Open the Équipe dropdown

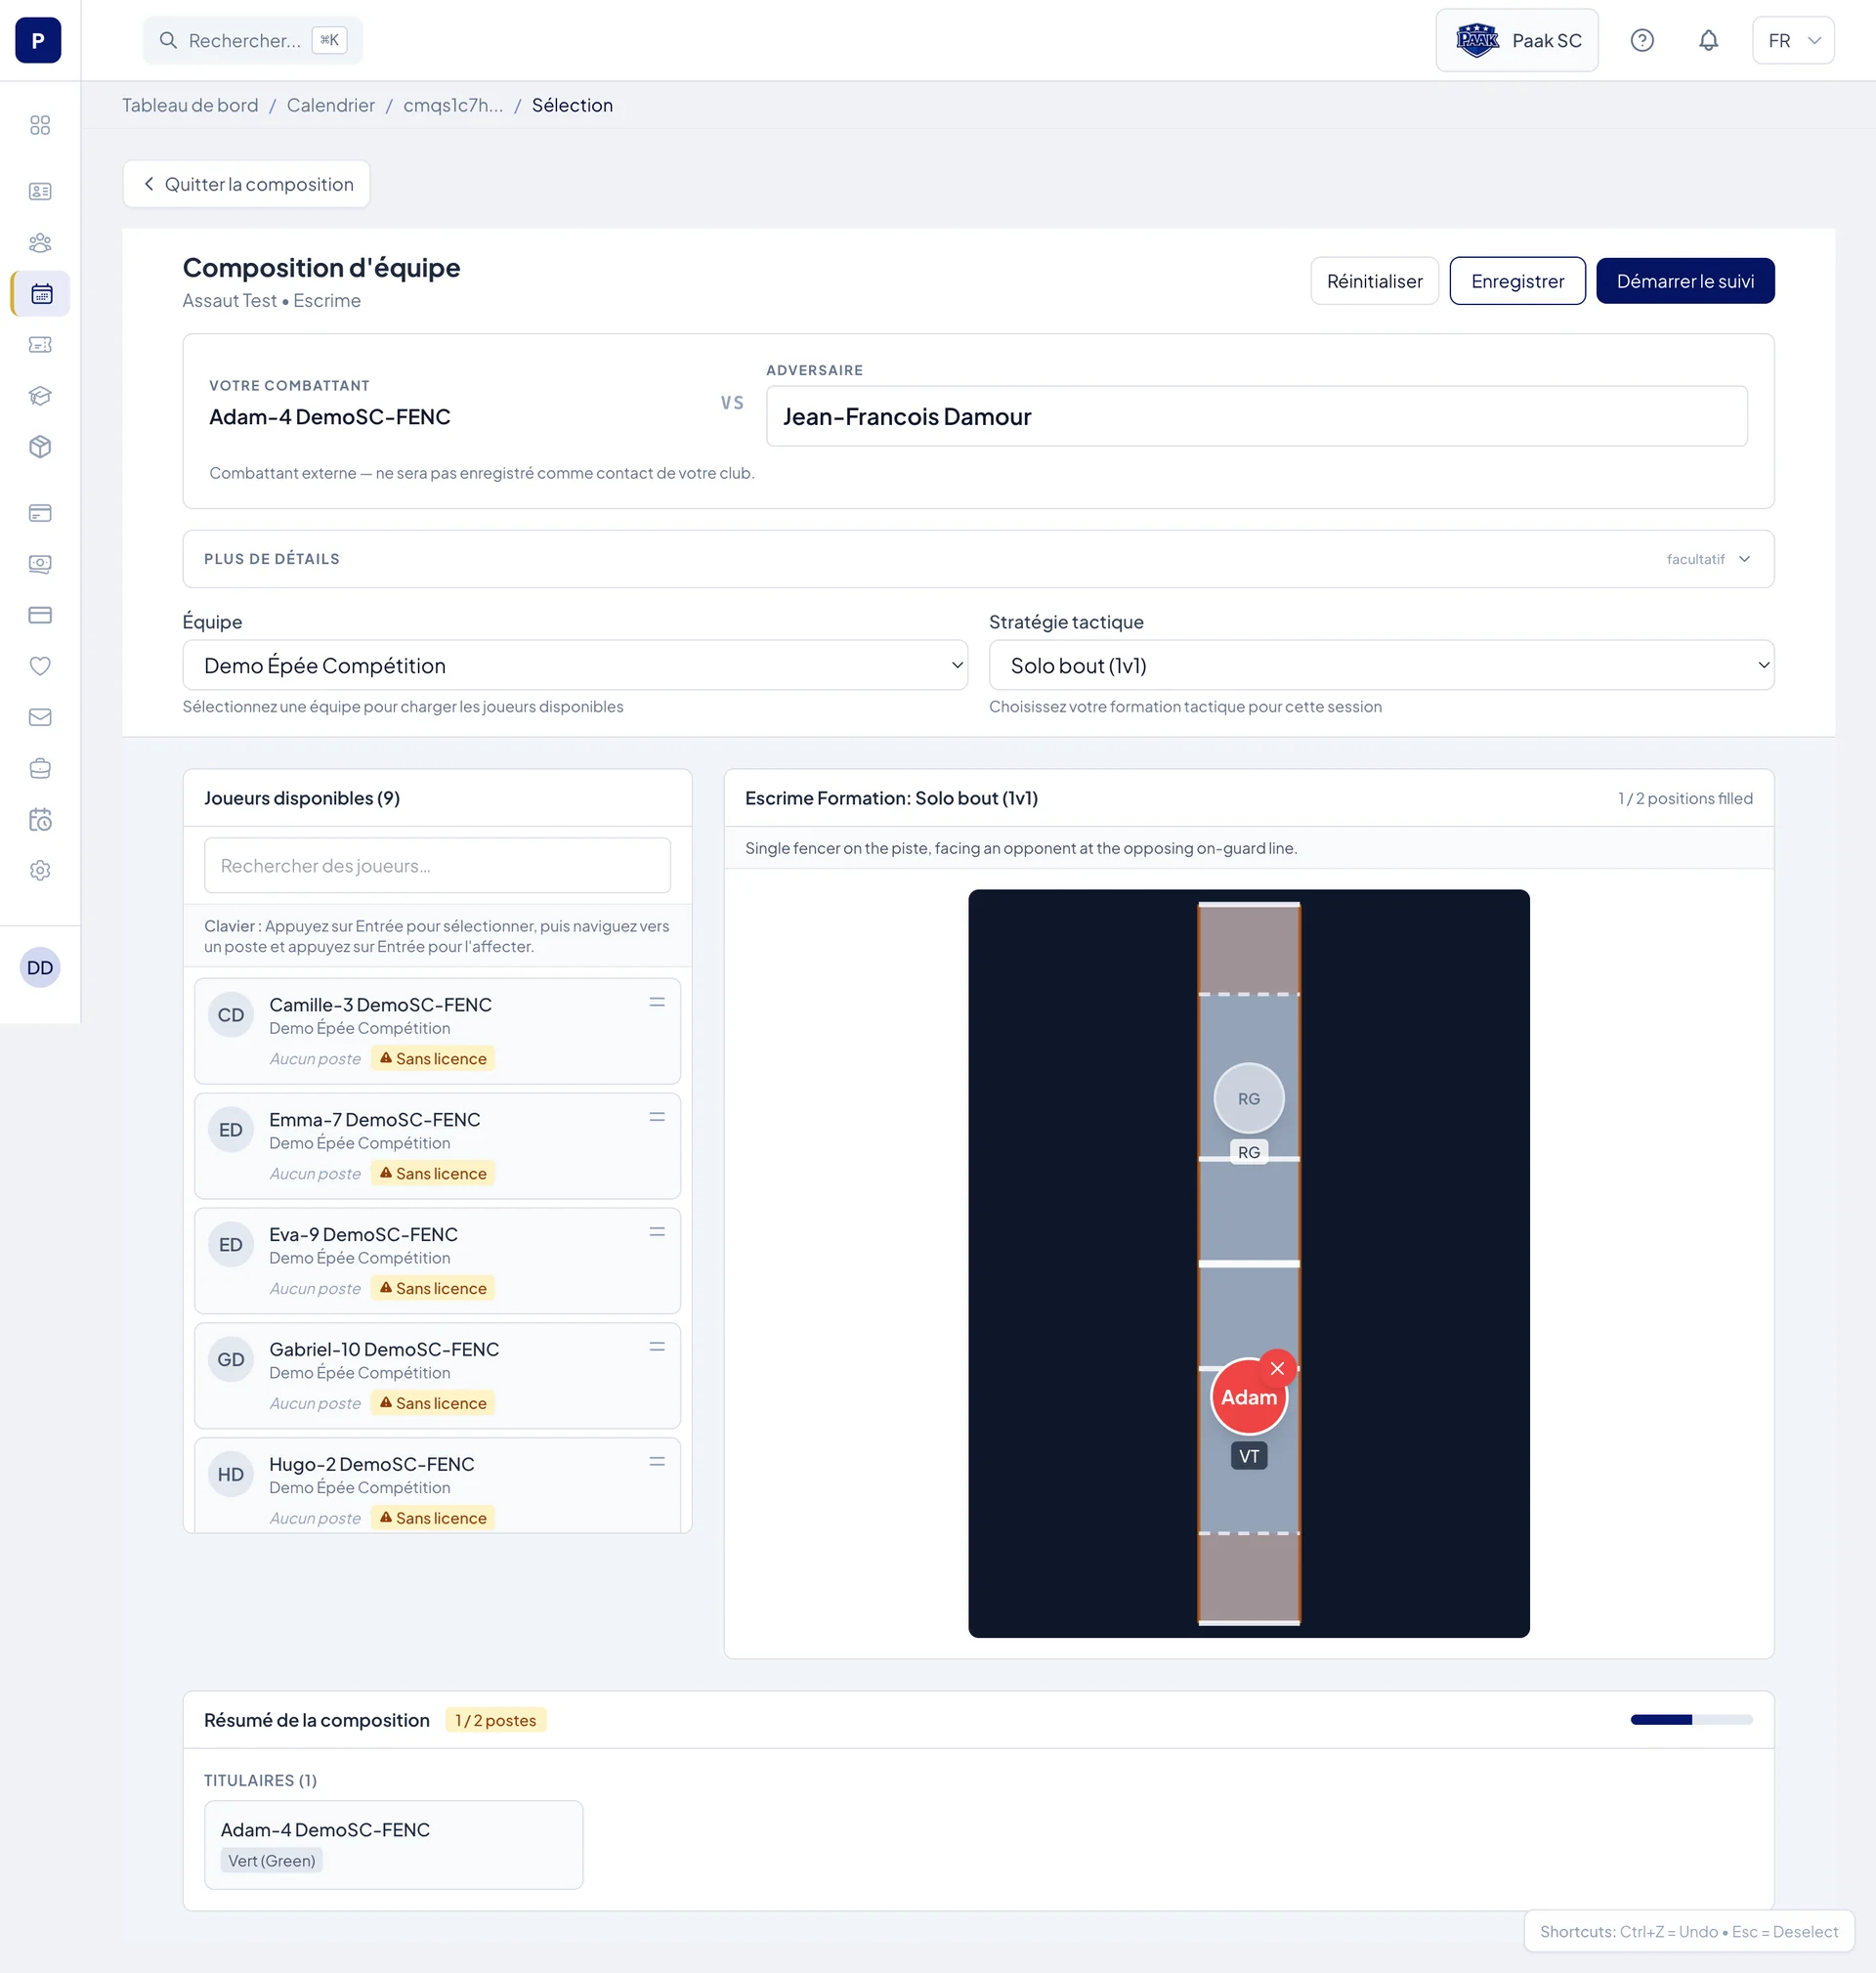click(575, 665)
